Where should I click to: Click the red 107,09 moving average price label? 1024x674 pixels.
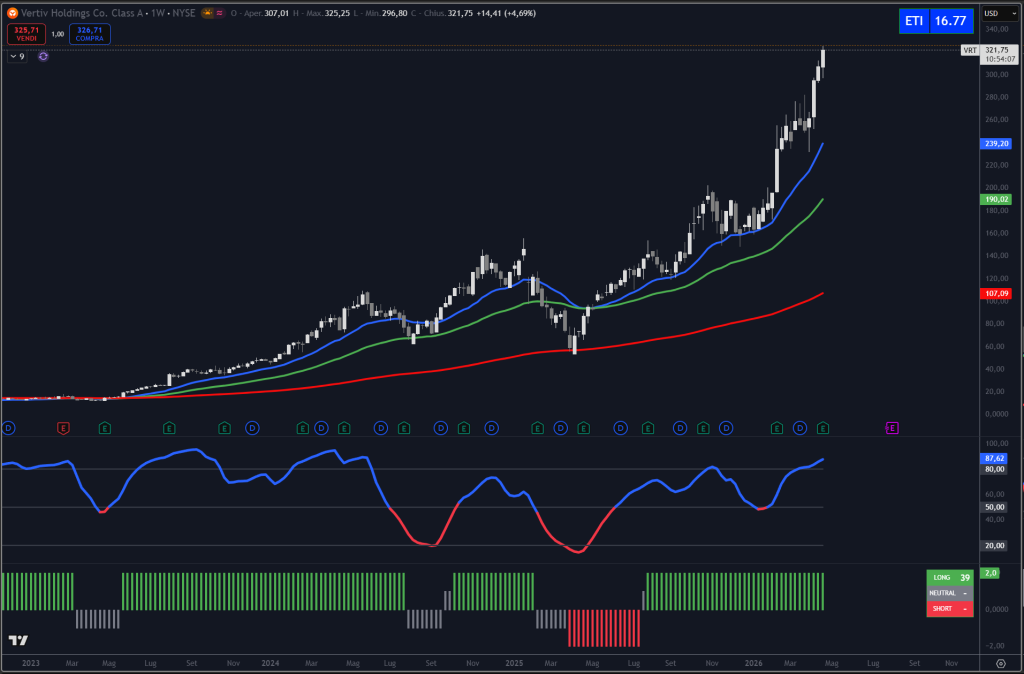click(994, 293)
